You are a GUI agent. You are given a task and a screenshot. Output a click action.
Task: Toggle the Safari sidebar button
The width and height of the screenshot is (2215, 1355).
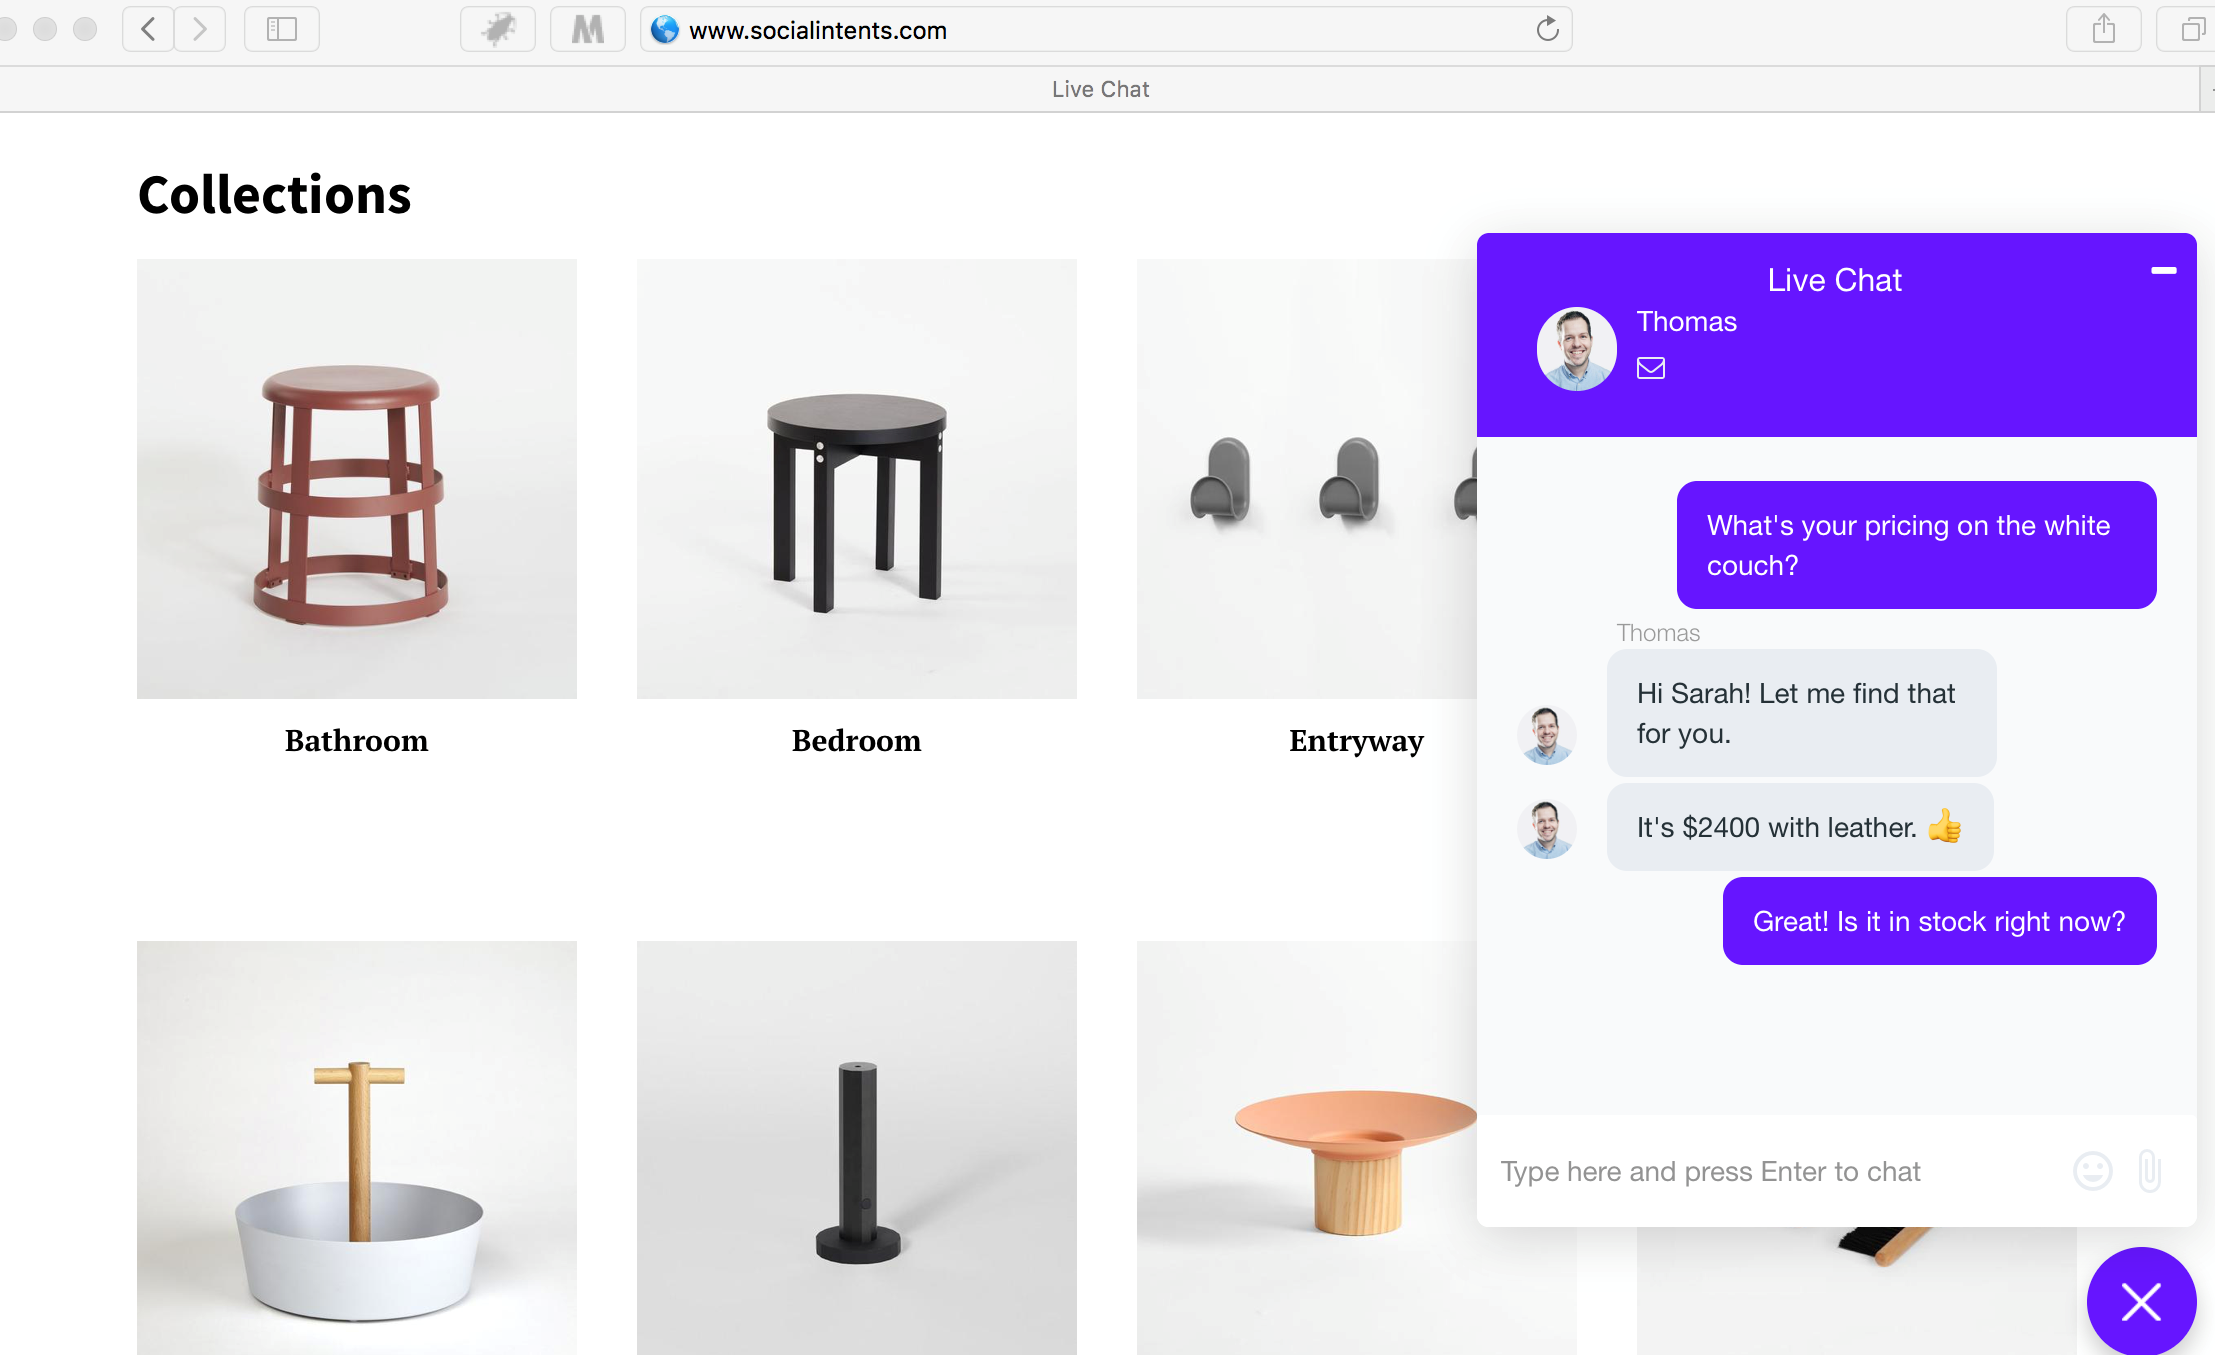281,29
